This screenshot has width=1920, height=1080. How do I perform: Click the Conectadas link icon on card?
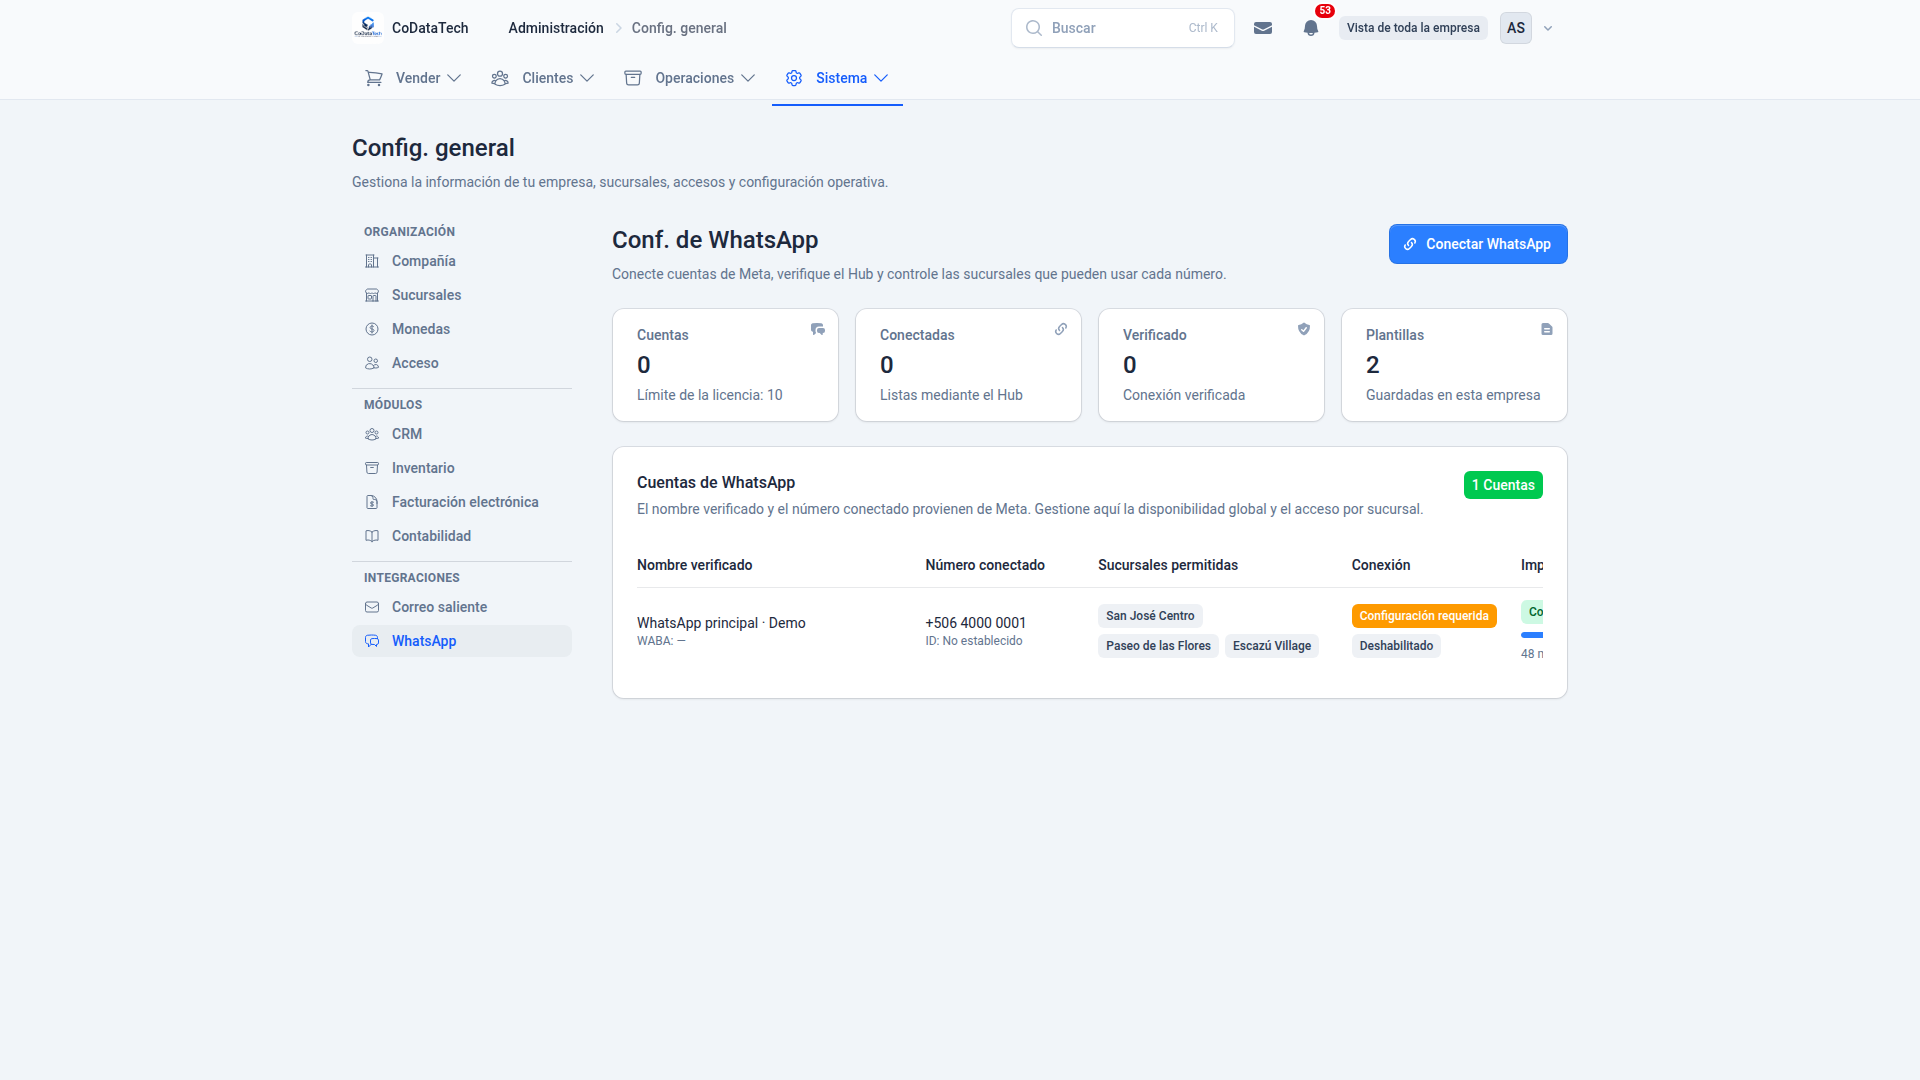tap(1061, 329)
